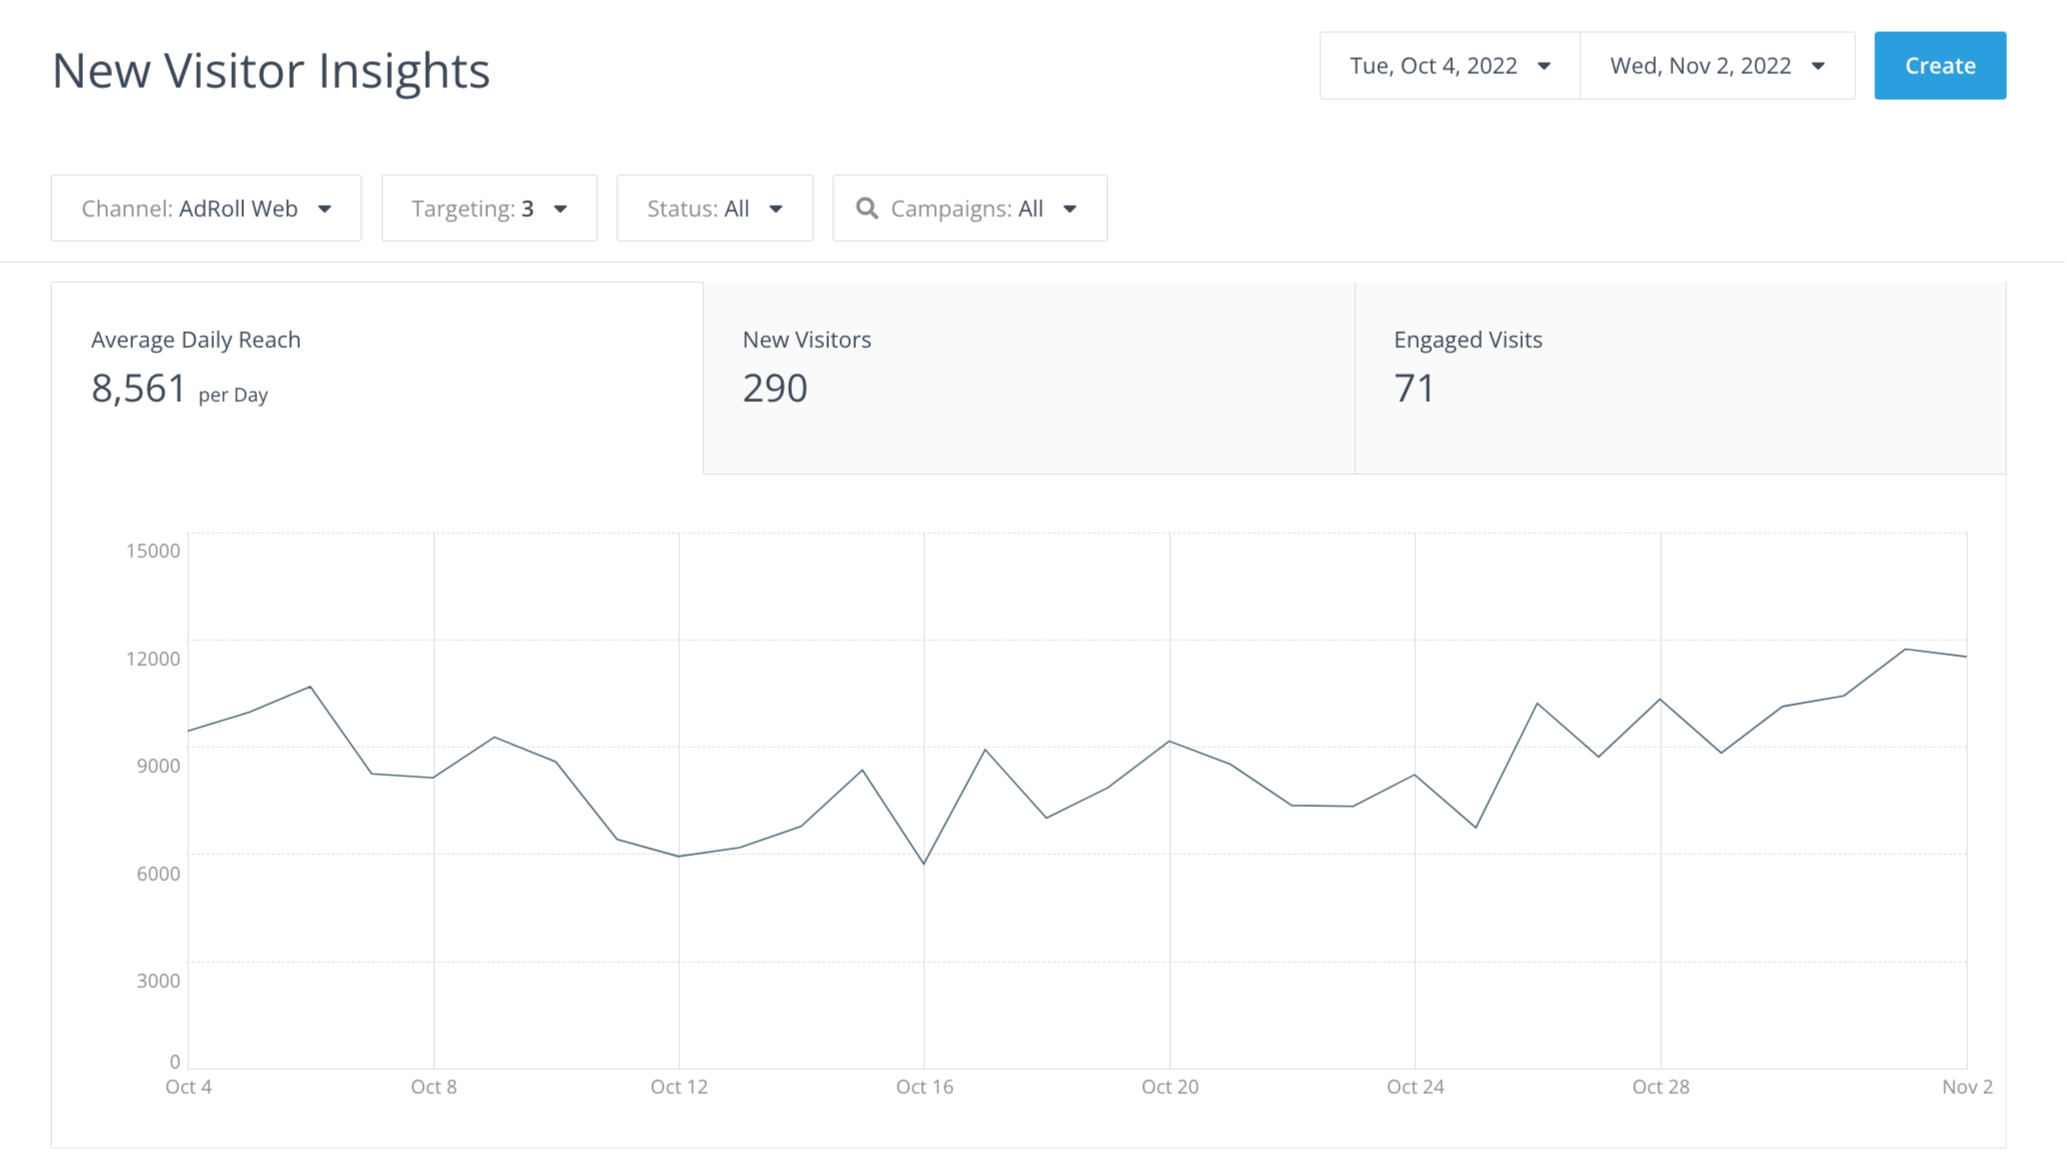The height and width of the screenshot is (1164, 2067).
Task: Select the Average Daily Reach tab
Action: click(377, 378)
